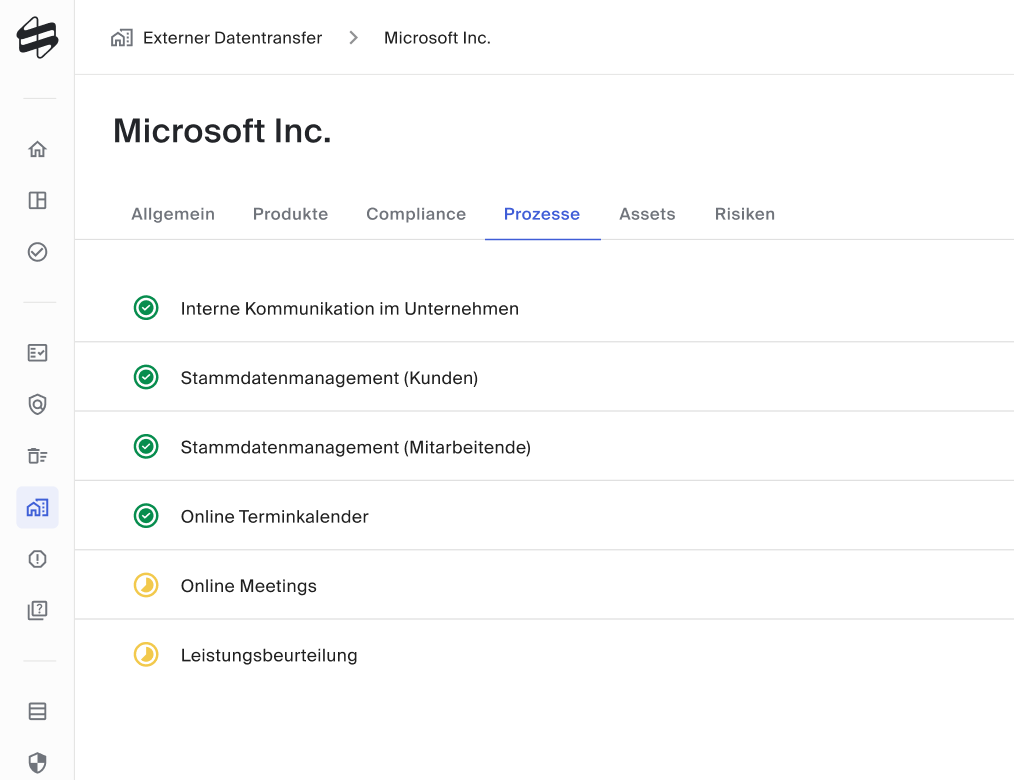Click the app logo in the sidebar

click(x=38, y=38)
